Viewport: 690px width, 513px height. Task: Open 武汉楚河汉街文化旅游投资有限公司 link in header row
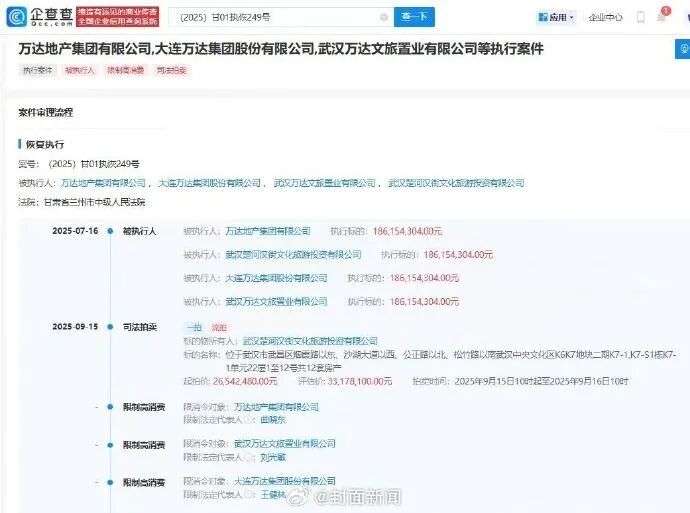click(455, 184)
